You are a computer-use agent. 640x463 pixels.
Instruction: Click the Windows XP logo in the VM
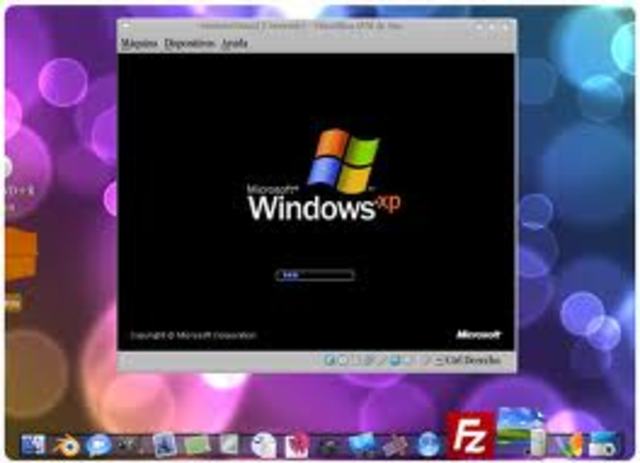[x=324, y=175]
